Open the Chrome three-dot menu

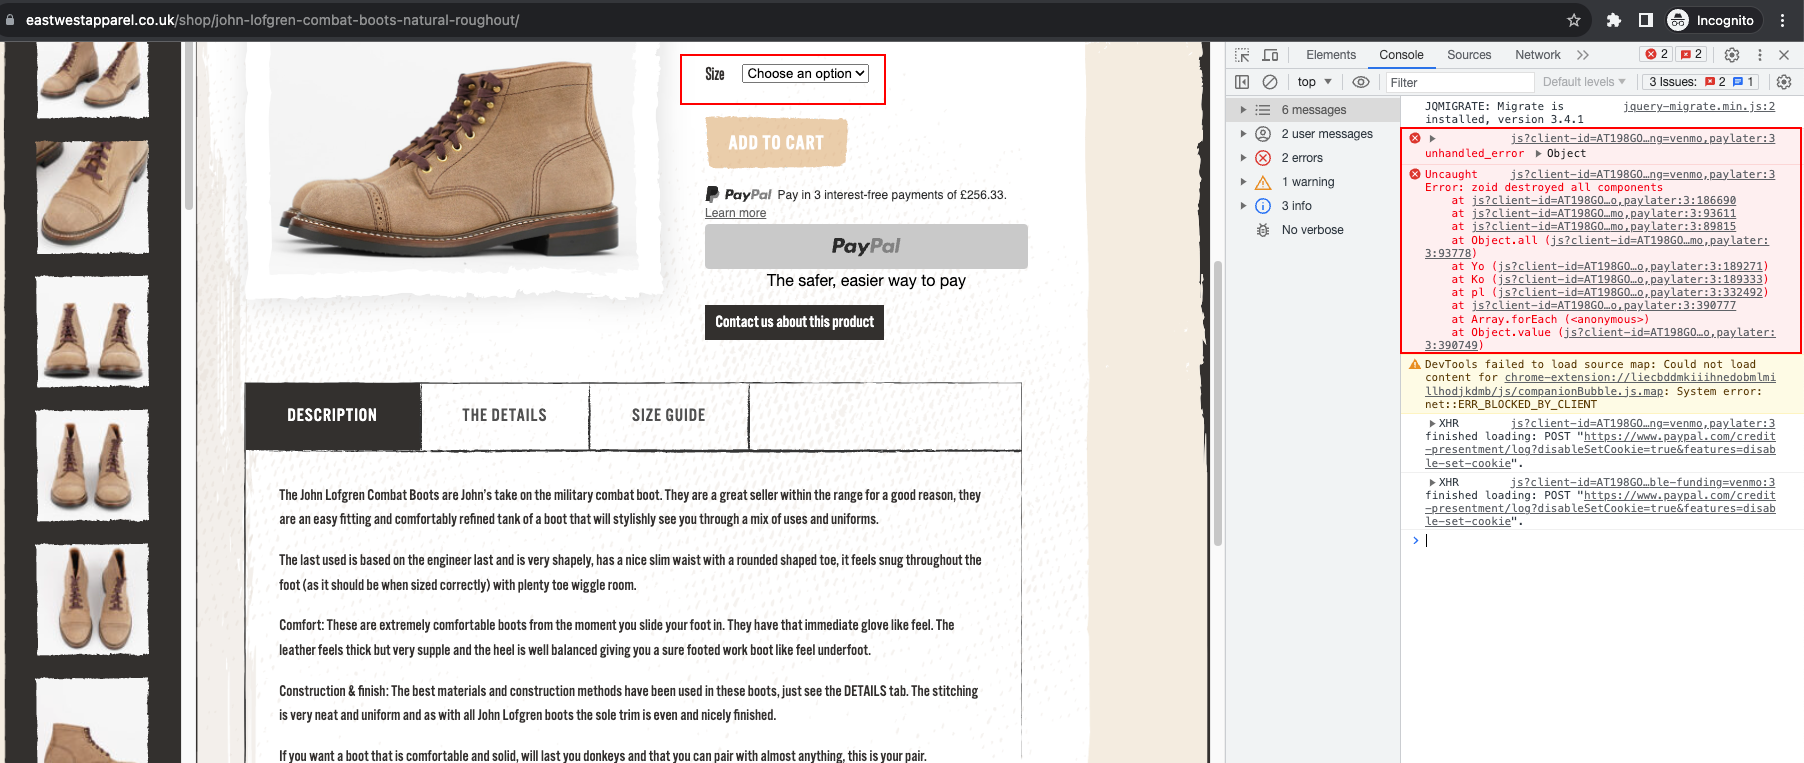(1782, 20)
